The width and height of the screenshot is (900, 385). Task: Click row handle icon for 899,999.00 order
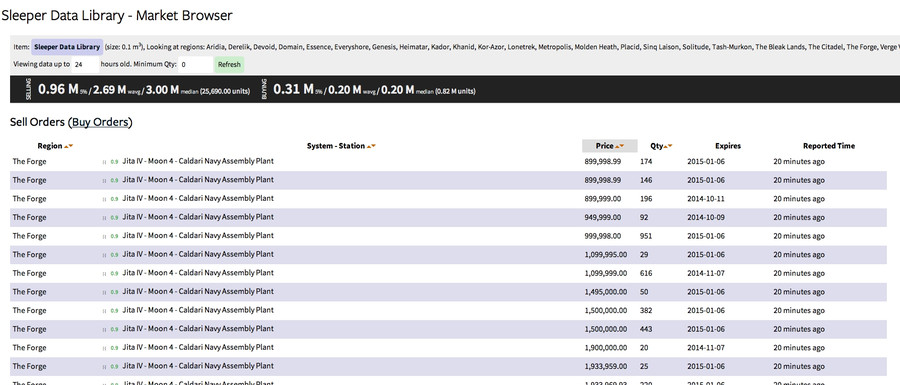(104, 199)
